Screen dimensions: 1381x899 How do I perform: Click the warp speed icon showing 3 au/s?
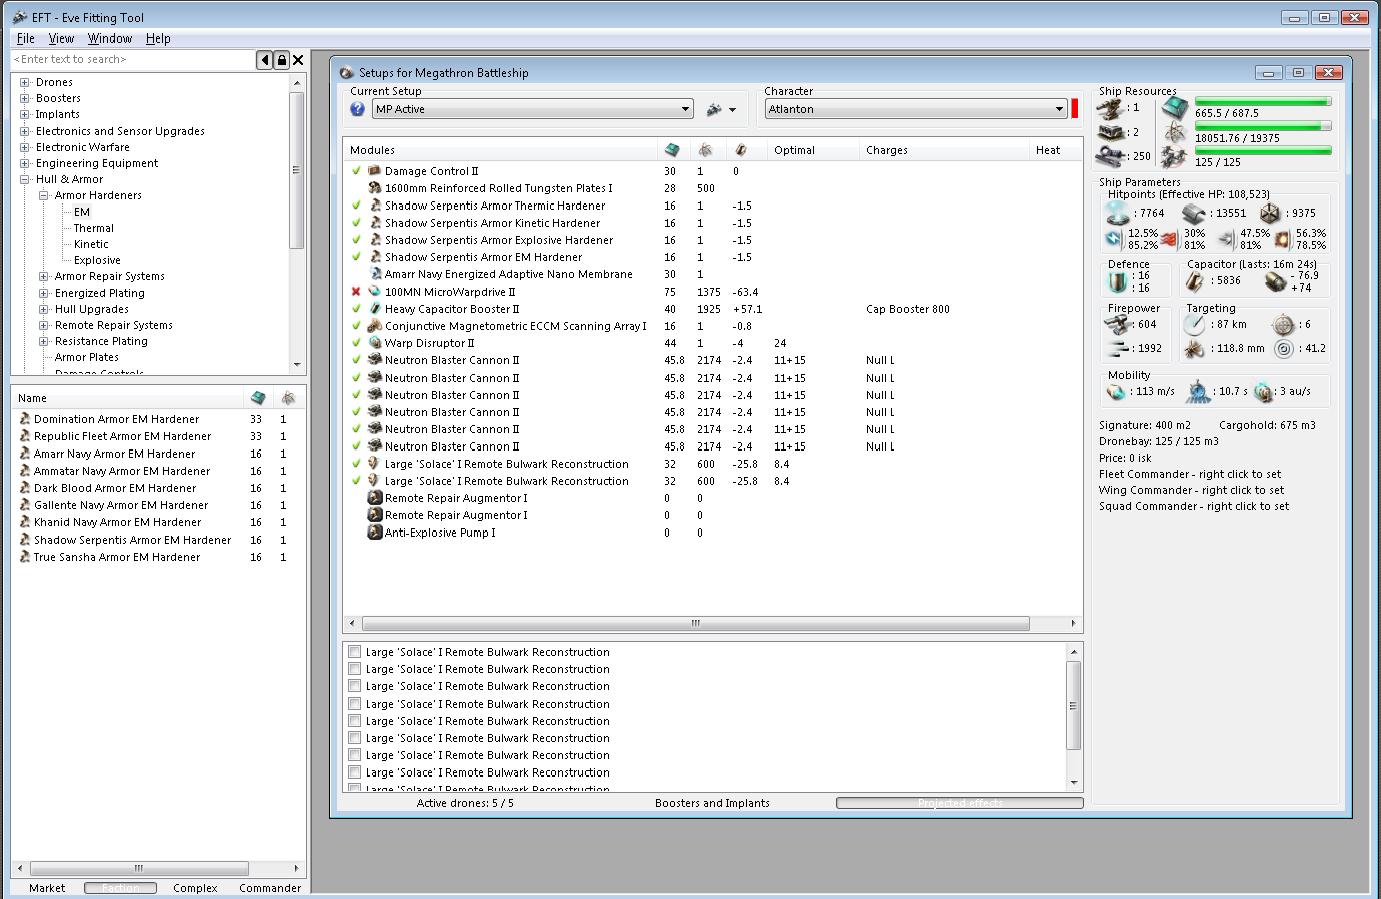tap(1263, 391)
